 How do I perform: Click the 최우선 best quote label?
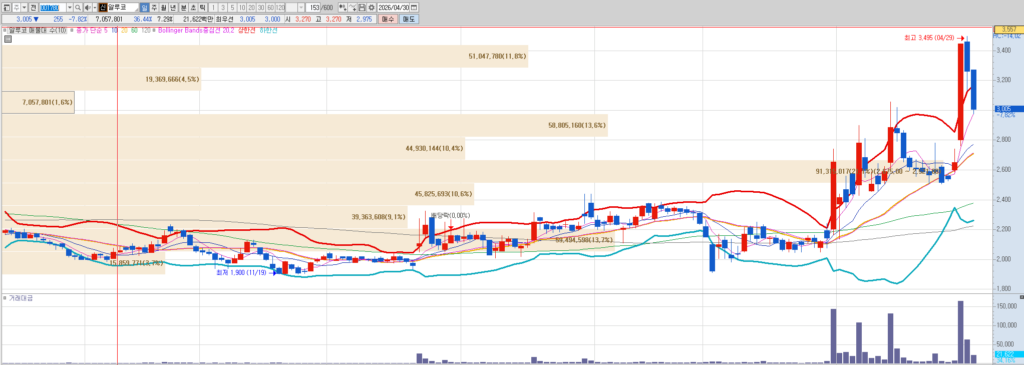pyautogui.click(x=224, y=19)
